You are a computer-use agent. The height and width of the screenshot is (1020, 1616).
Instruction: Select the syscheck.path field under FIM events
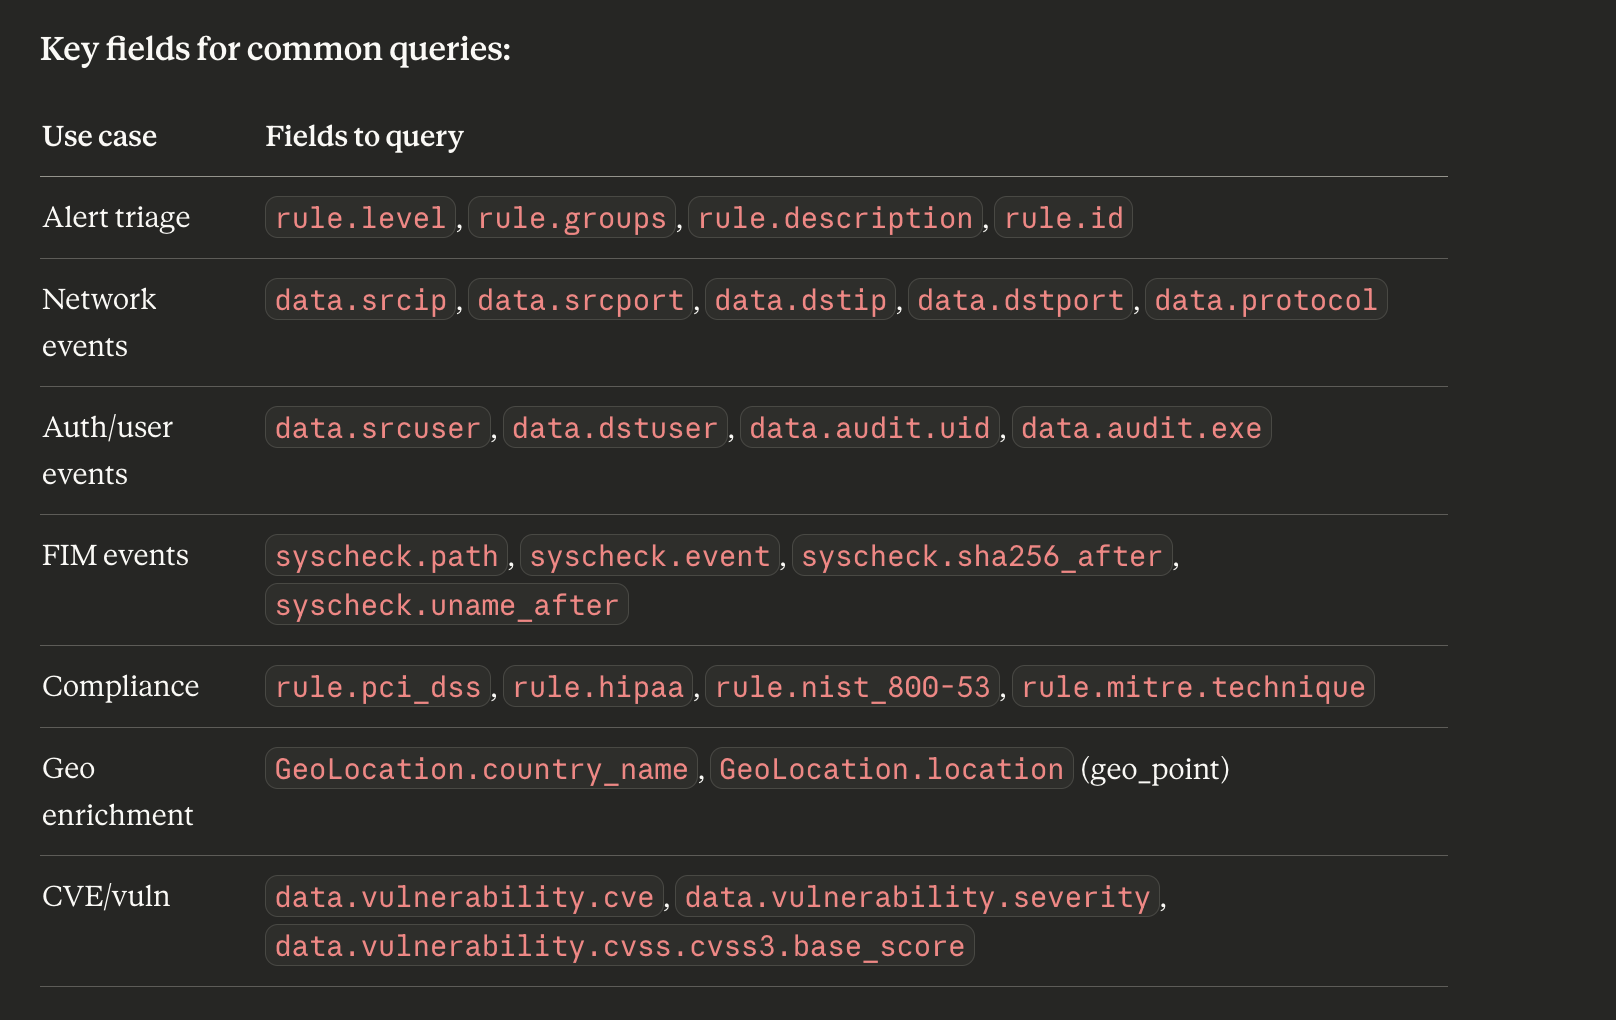click(386, 556)
